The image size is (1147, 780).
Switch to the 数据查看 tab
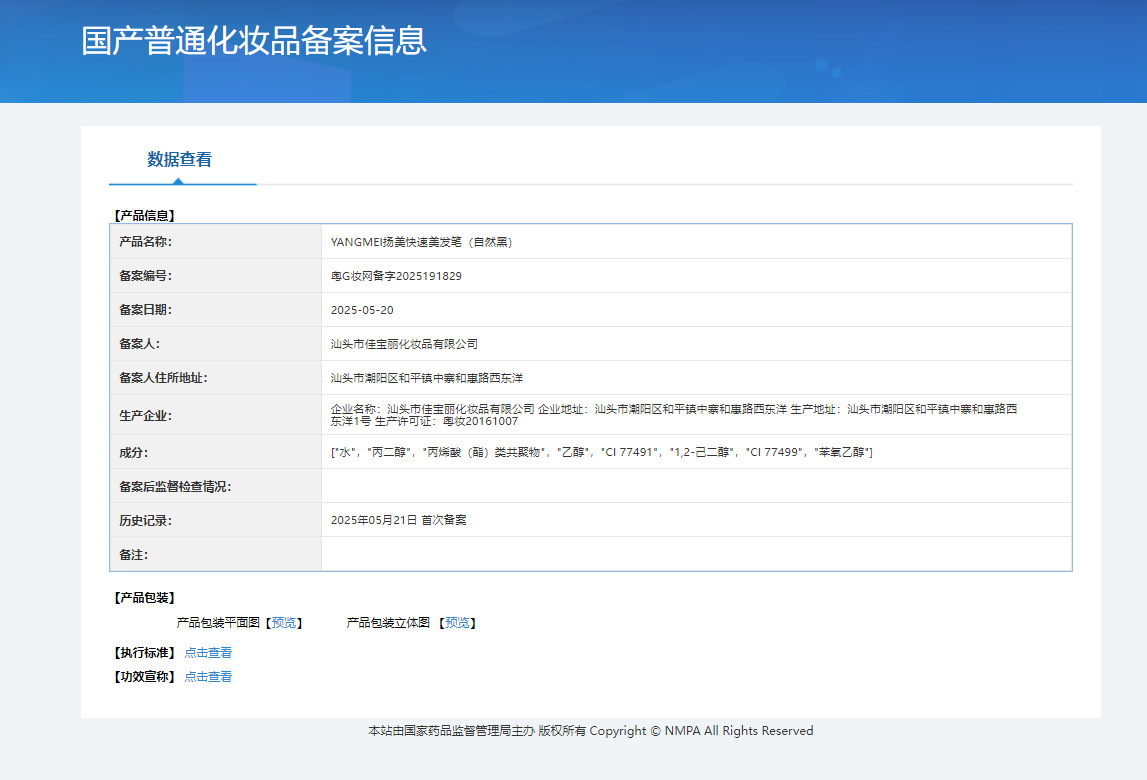[180, 160]
